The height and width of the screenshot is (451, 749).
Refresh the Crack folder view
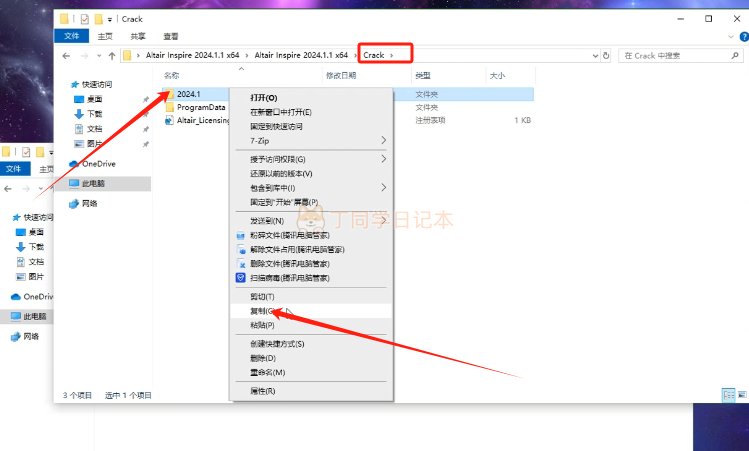coord(606,55)
